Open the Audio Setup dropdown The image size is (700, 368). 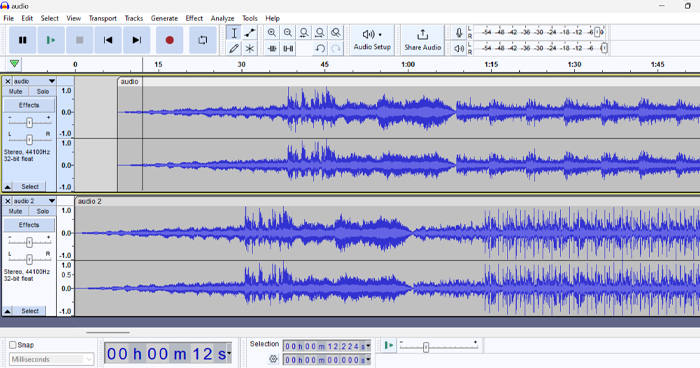(x=372, y=40)
